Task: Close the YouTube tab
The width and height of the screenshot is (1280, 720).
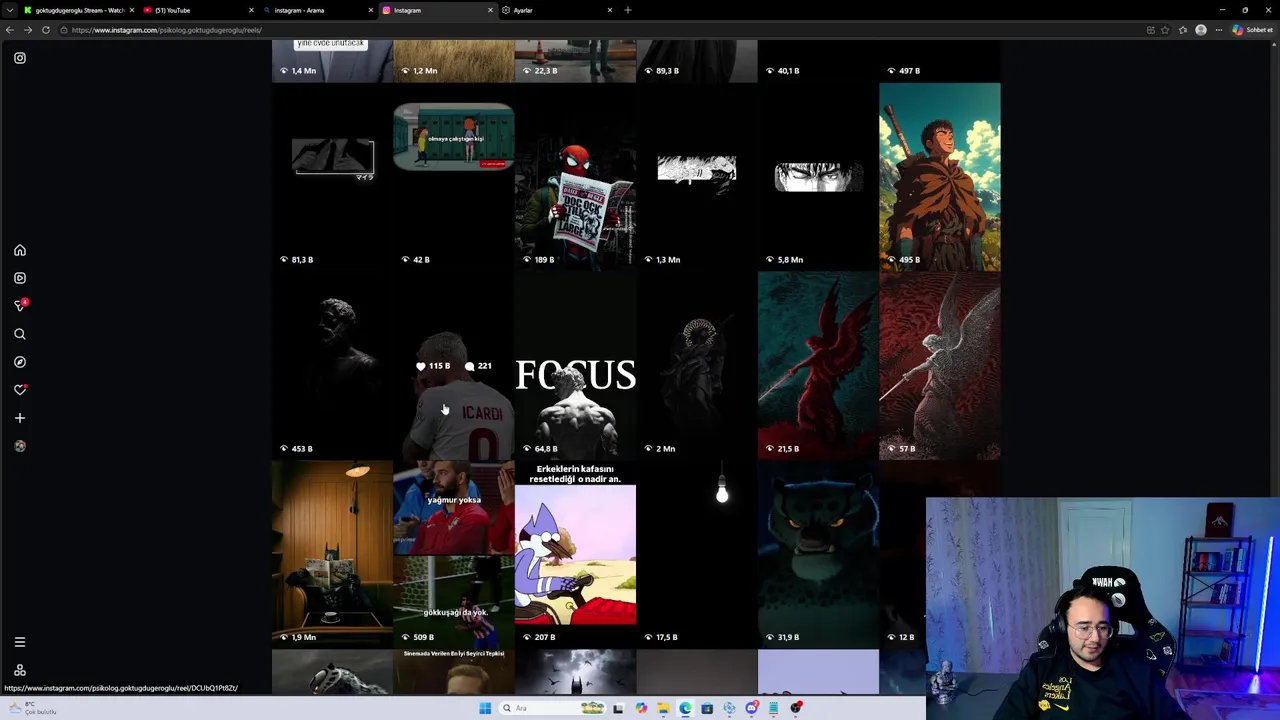Action: tap(251, 10)
